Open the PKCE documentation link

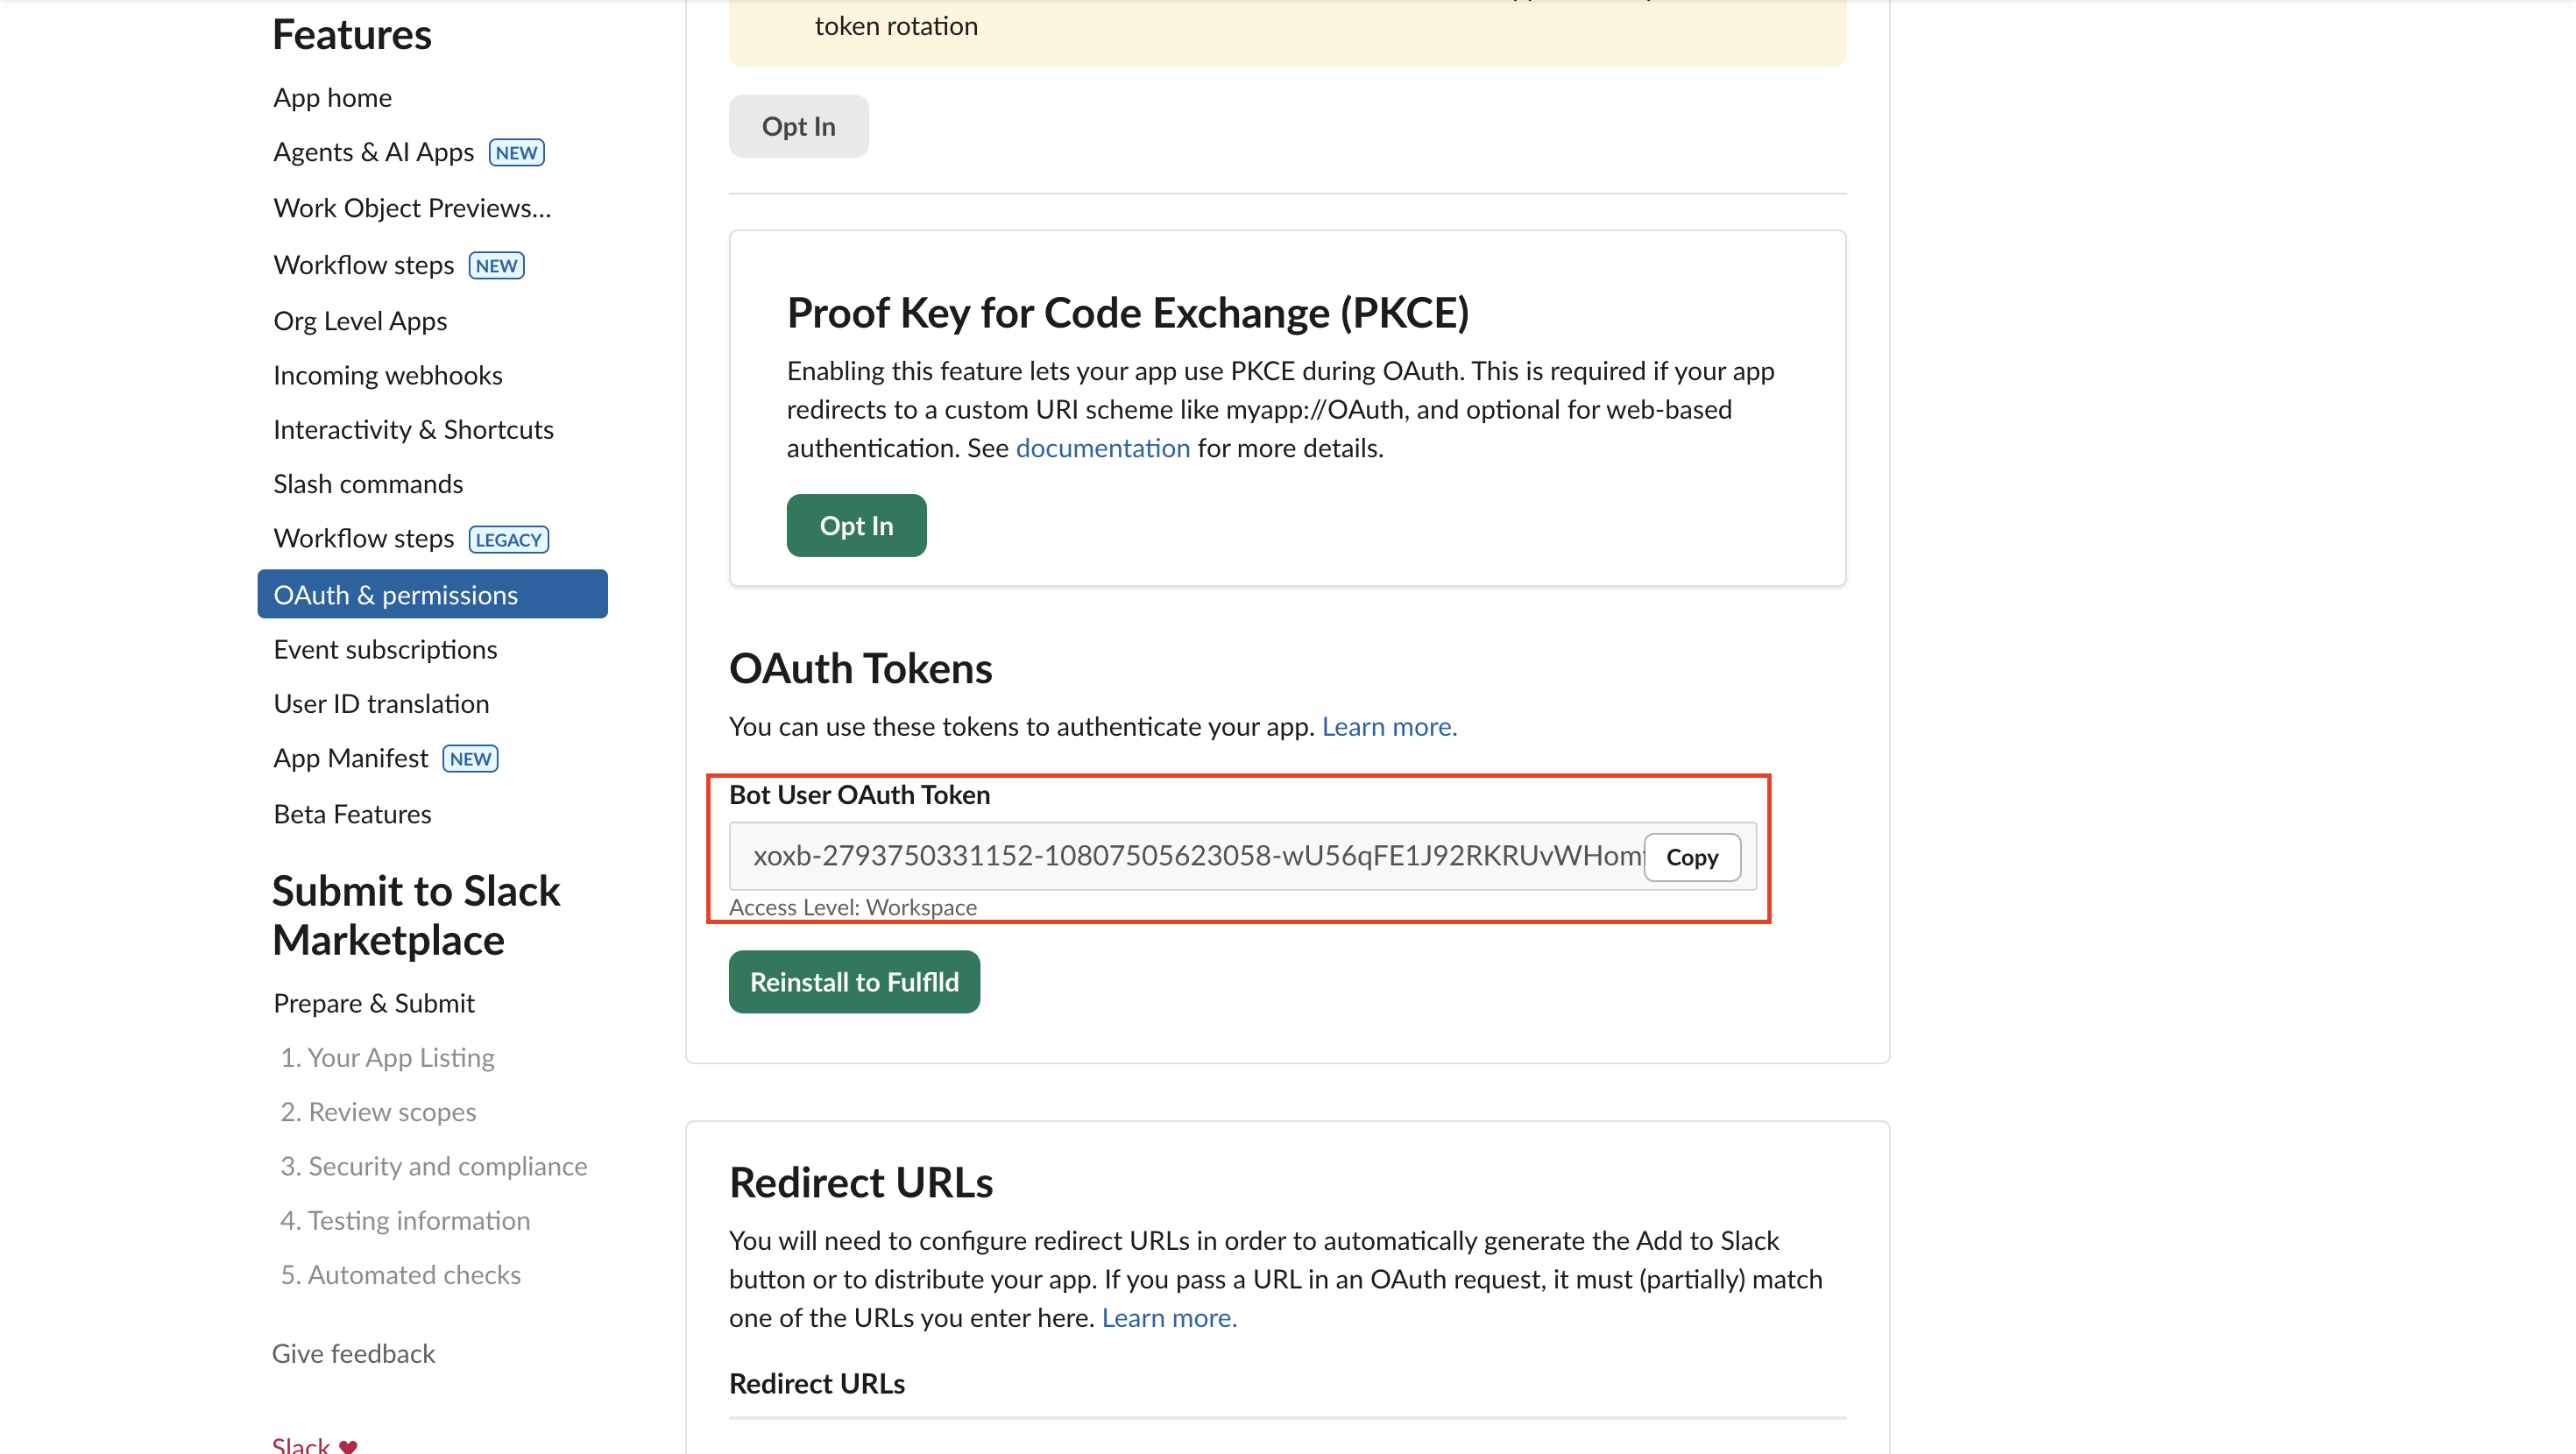(x=1102, y=448)
